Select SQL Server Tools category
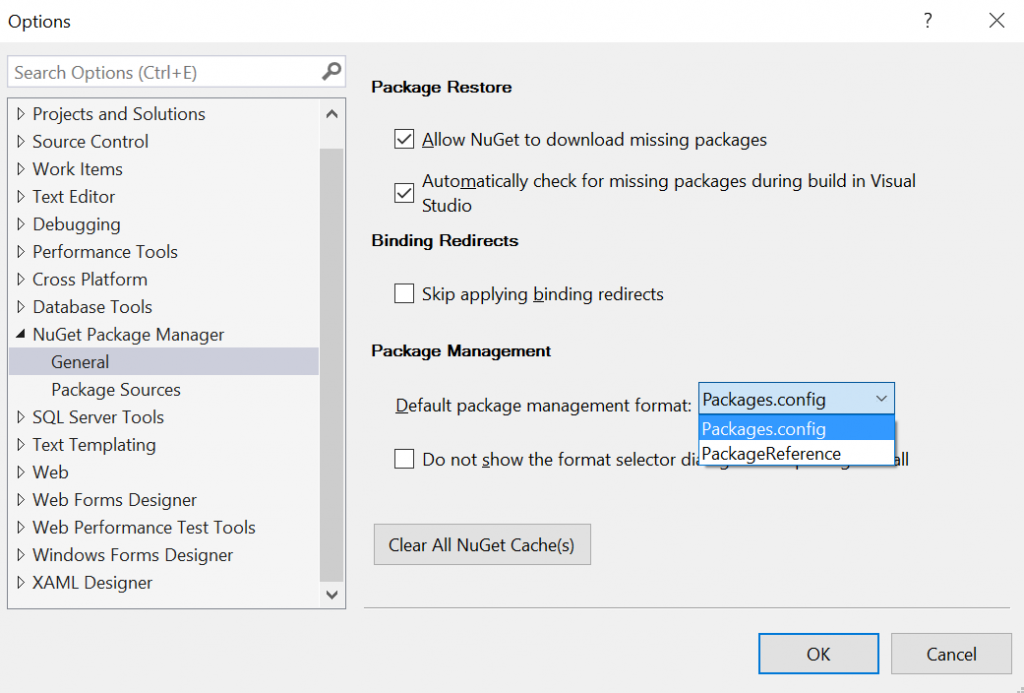 (98, 417)
